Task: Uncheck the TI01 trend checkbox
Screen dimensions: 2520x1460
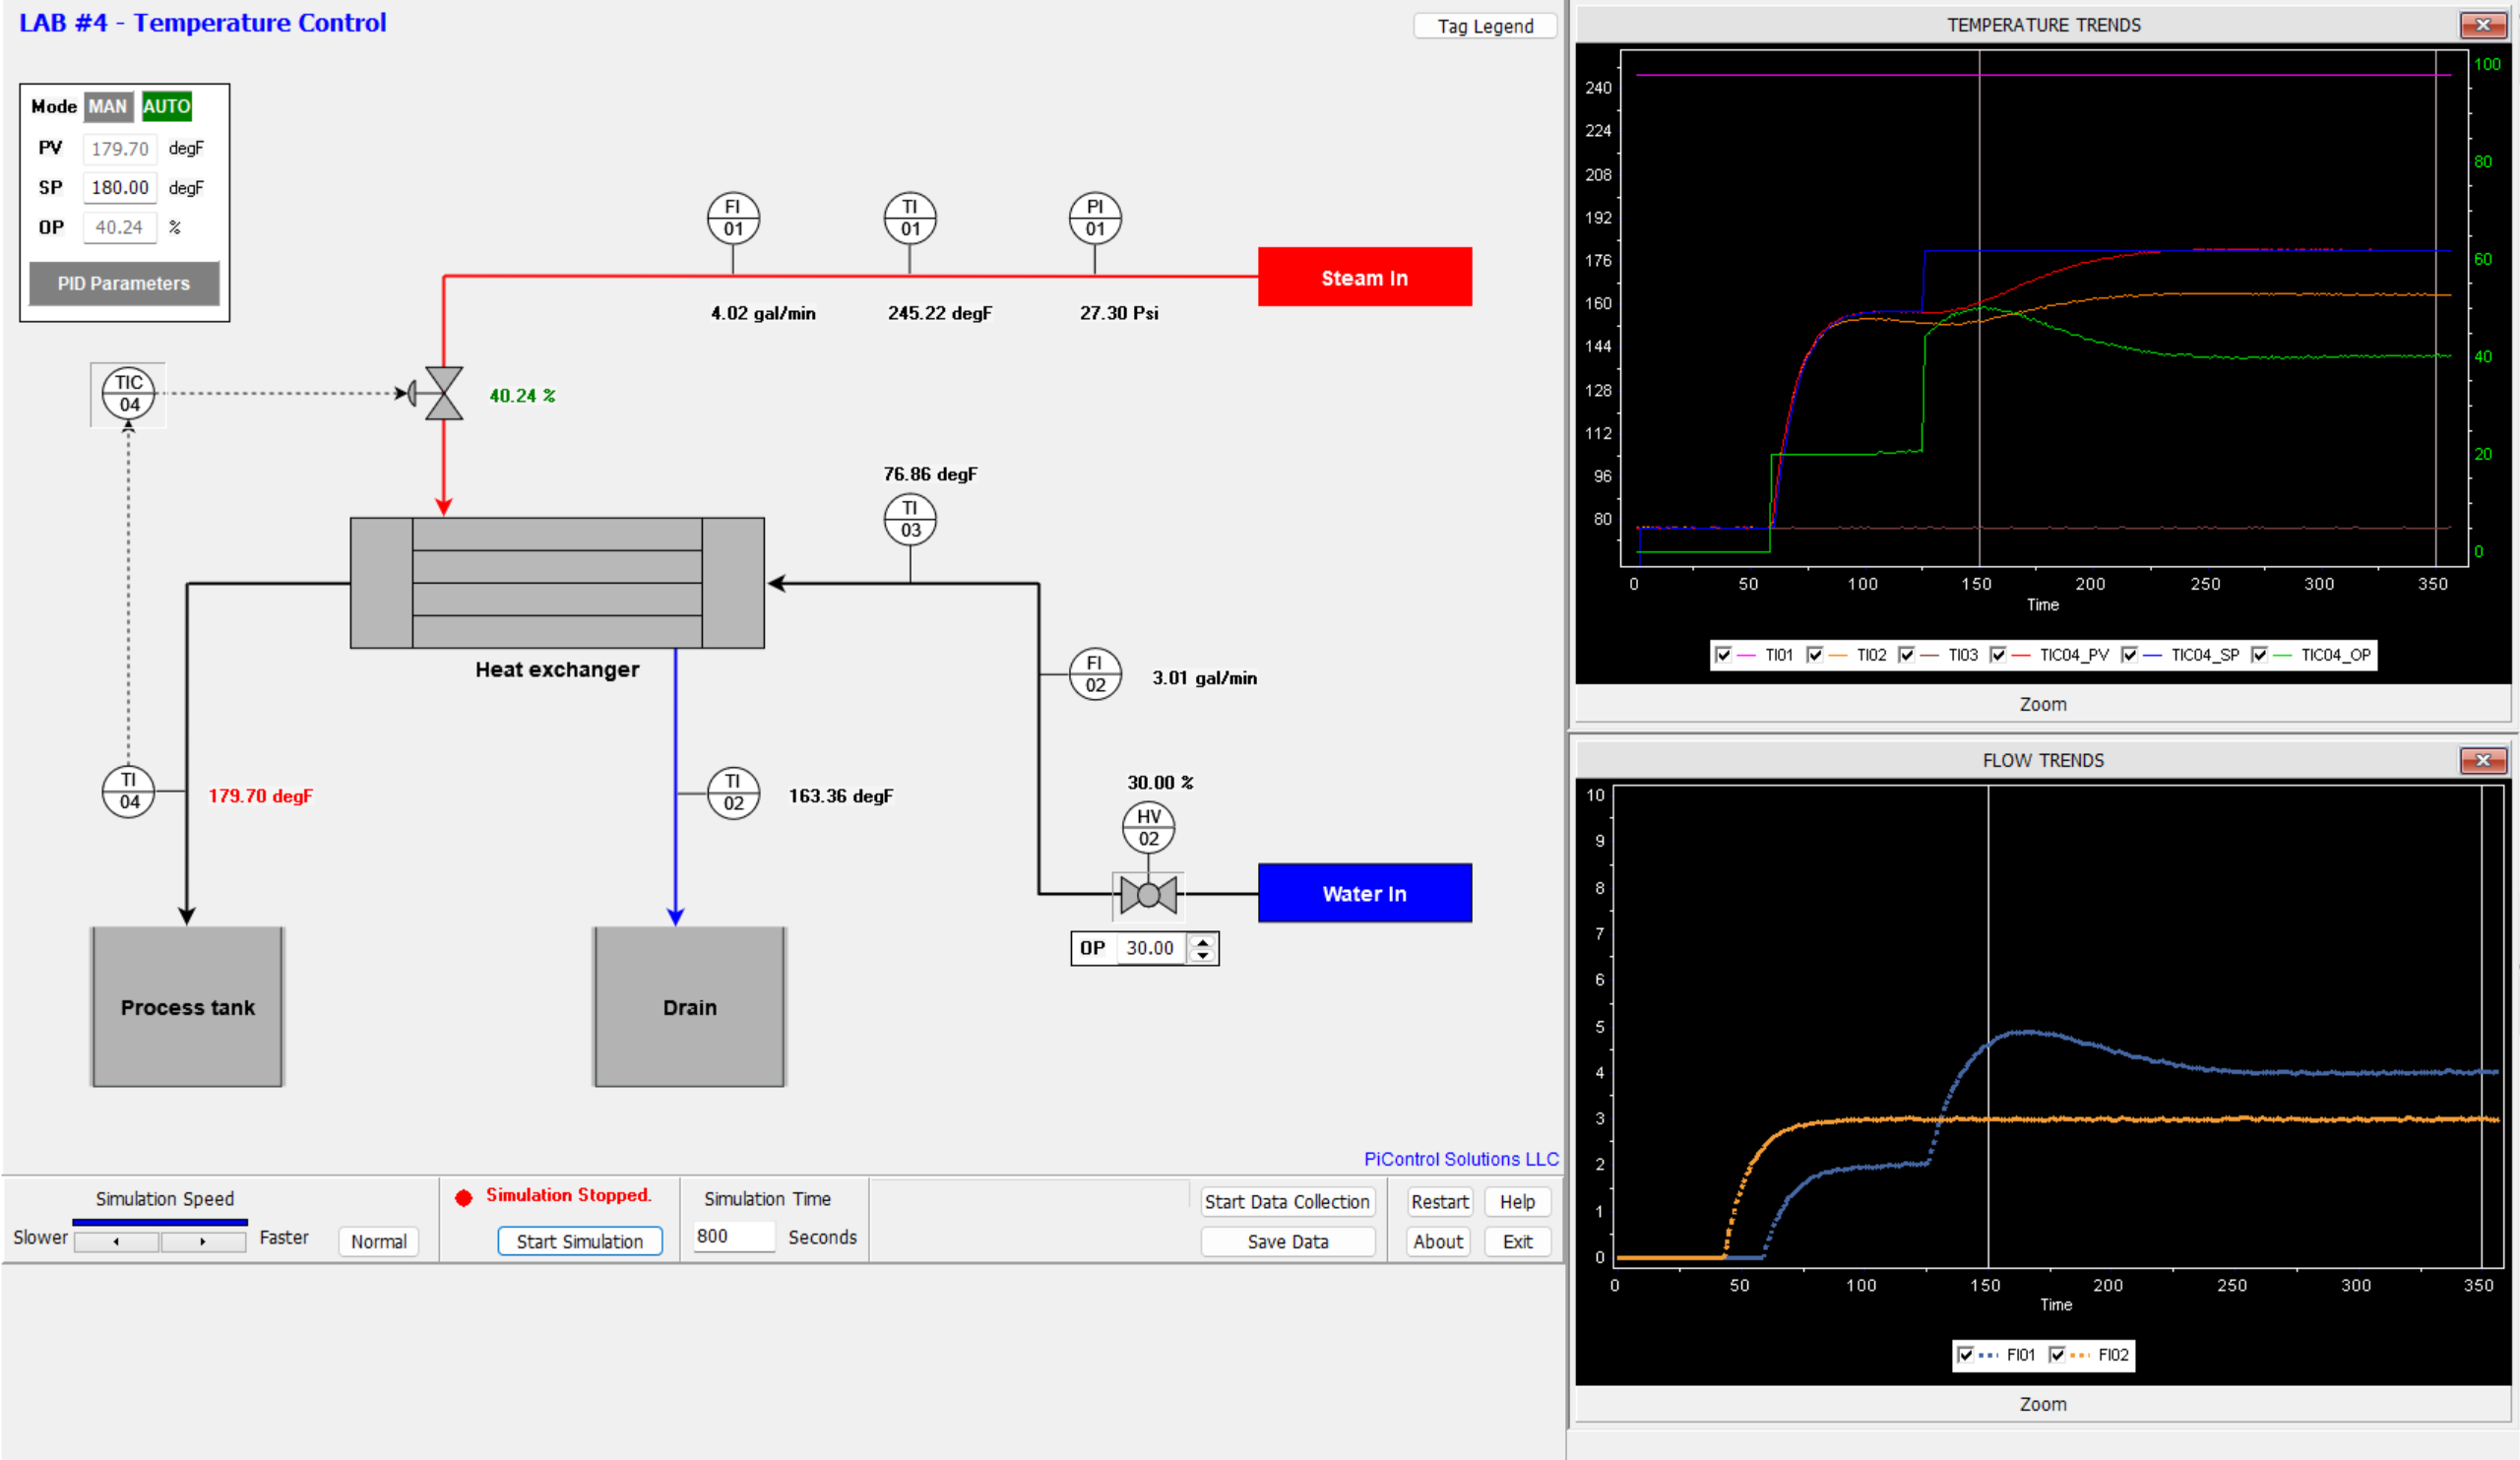Action: [x=1723, y=655]
